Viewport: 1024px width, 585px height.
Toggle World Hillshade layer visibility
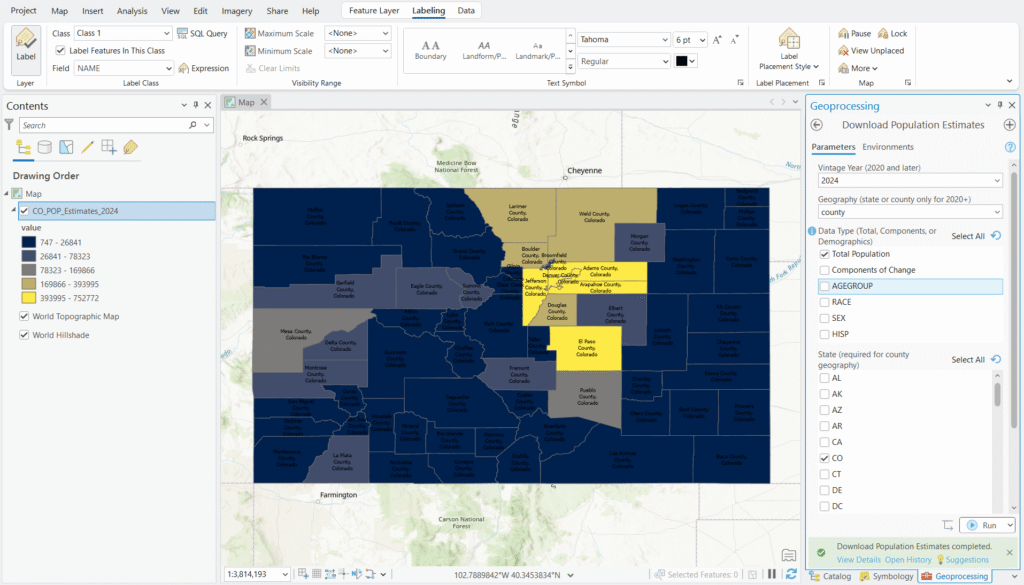(x=24, y=335)
